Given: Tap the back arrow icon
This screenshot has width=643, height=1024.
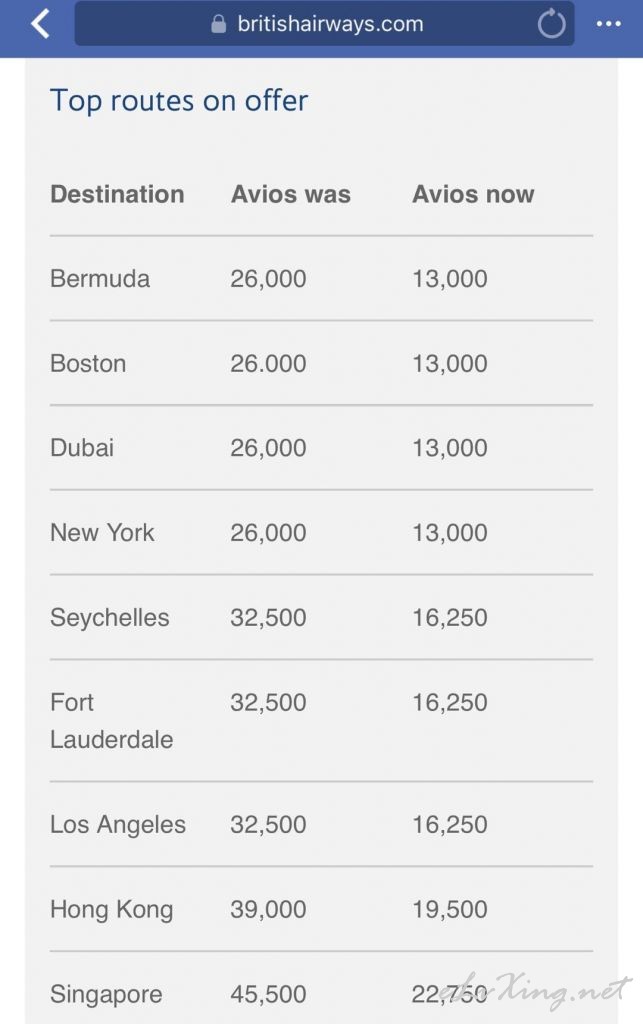Looking at the screenshot, I should click(40, 24).
